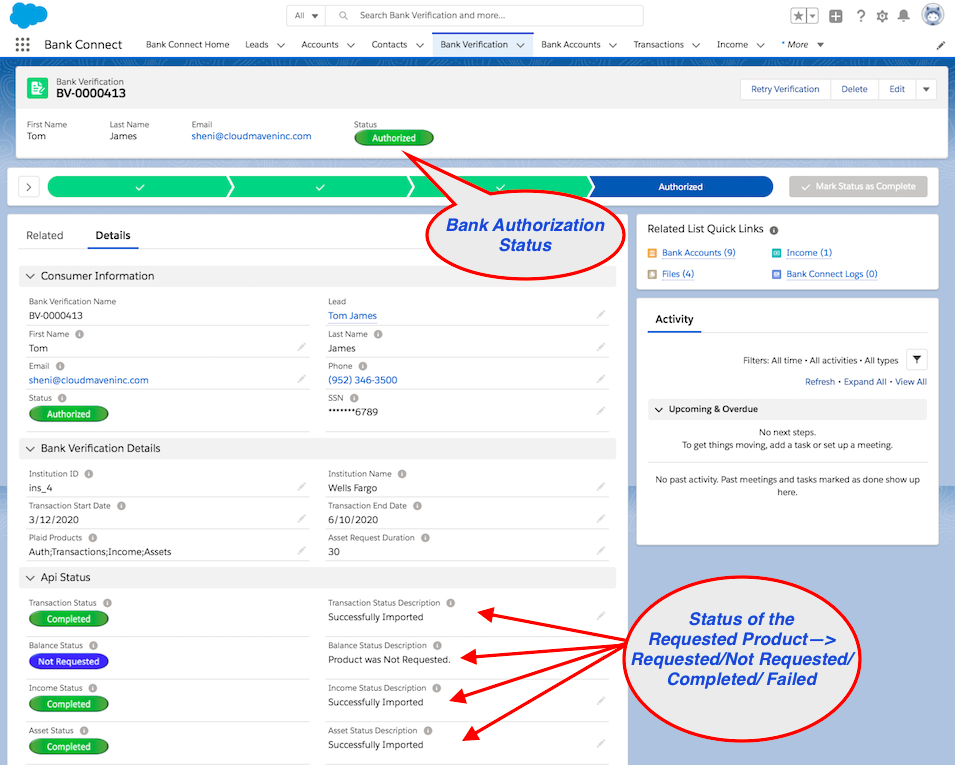955x765 pixels.
Task: Click the Not Requested badge under Balance Status
Action: 68,661
